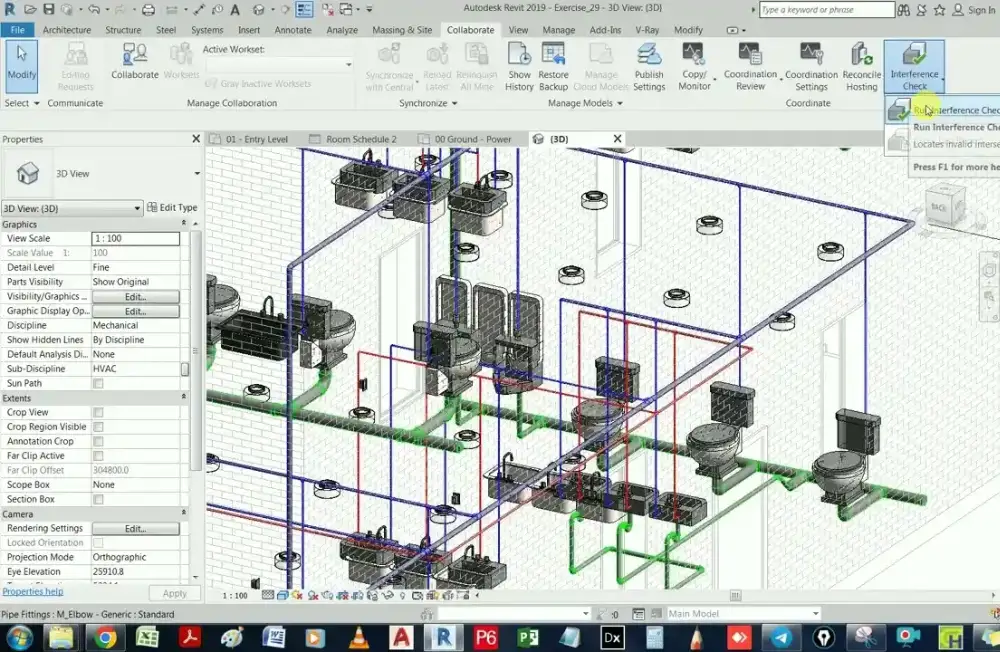This screenshot has width=1000, height=652.
Task: Open Telegram from the taskbar
Action: click(781, 637)
